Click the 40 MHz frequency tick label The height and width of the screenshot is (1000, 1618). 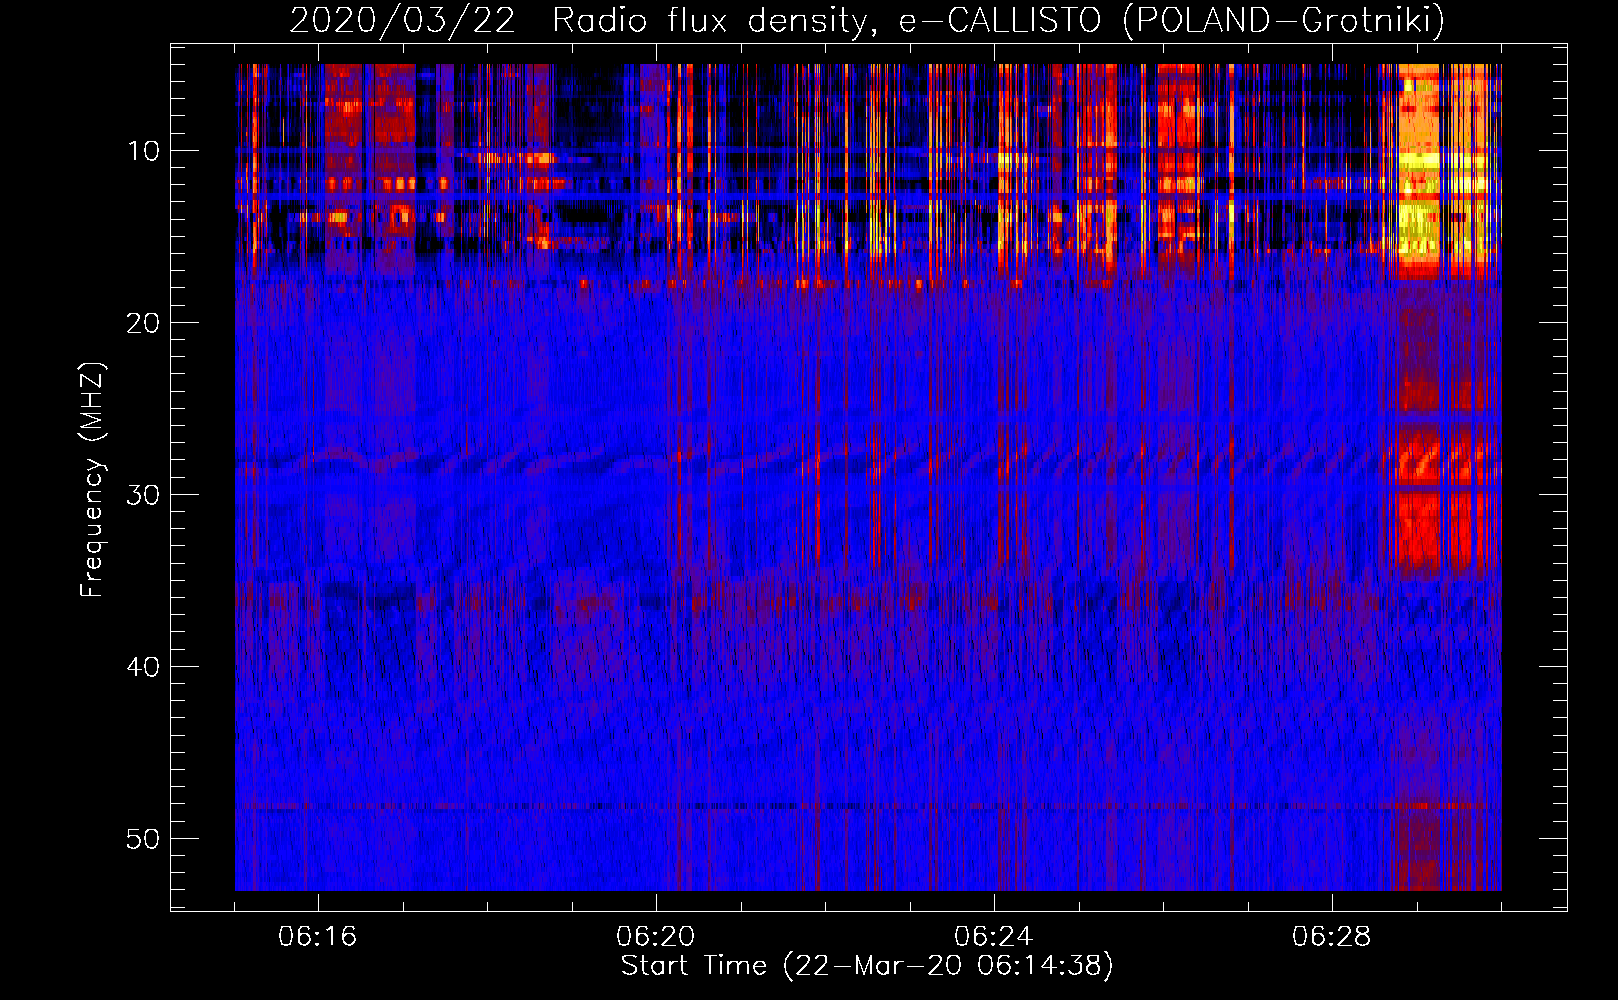[x=143, y=667]
